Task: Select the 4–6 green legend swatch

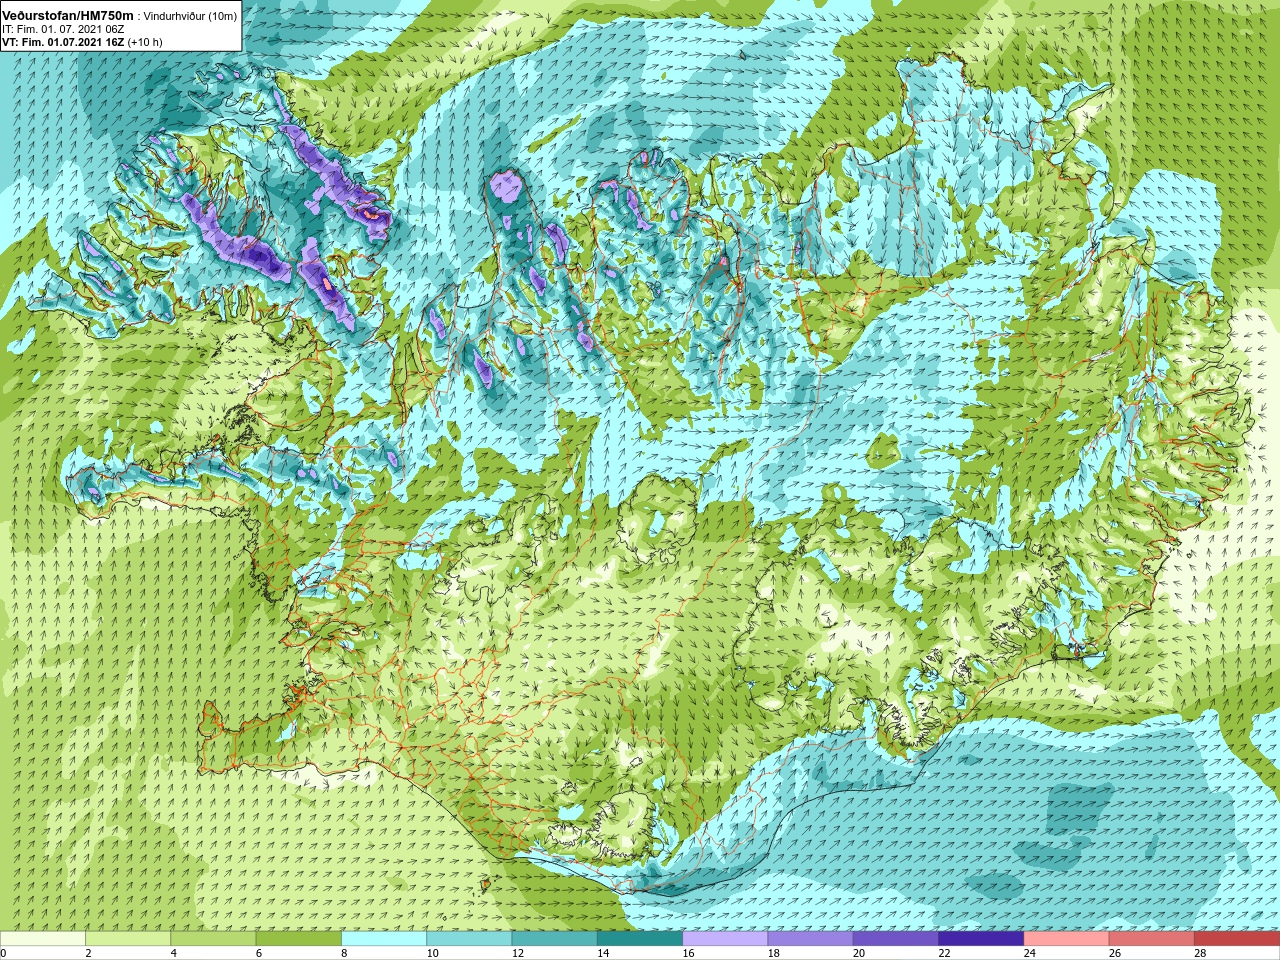Action: (x=213, y=939)
